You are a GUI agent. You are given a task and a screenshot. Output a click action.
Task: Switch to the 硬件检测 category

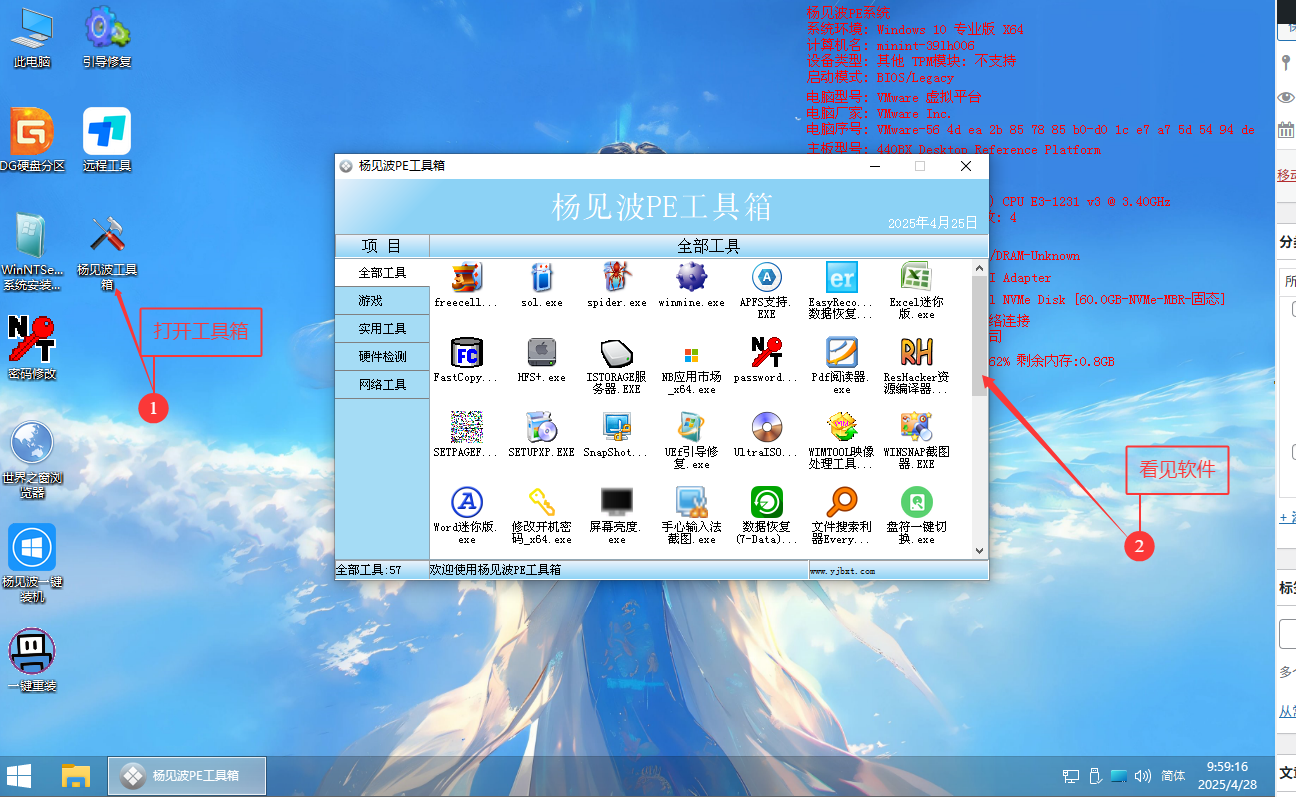tap(382, 357)
